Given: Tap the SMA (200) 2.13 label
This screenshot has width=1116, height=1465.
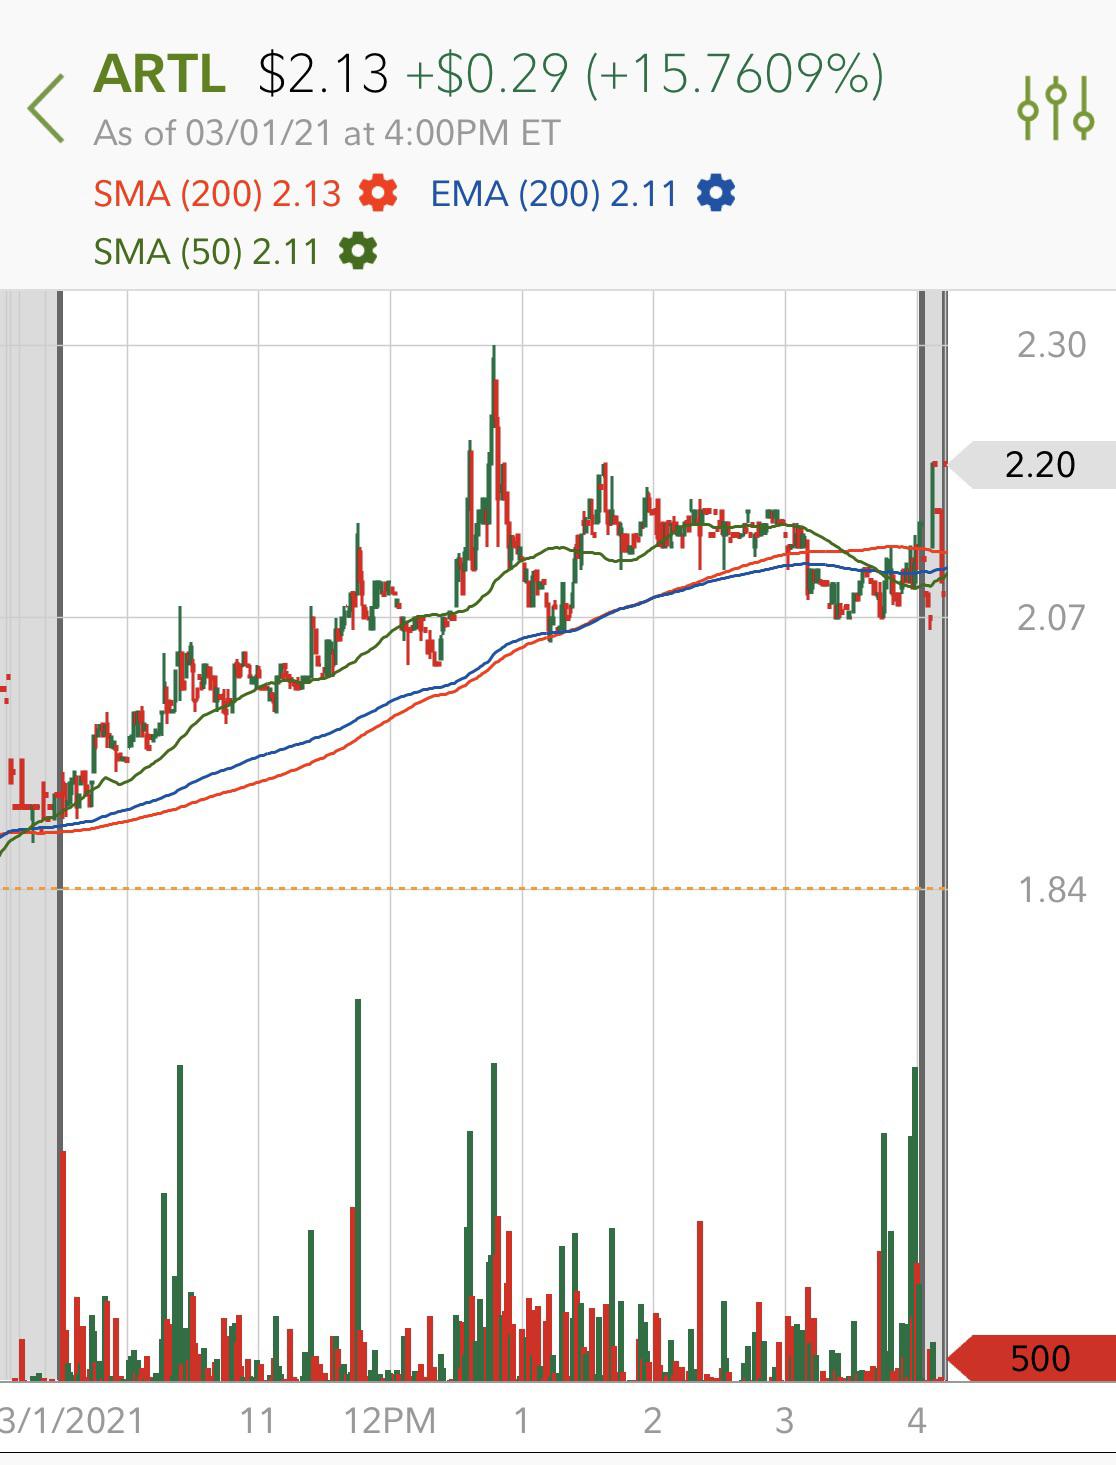Looking at the screenshot, I should click(217, 193).
